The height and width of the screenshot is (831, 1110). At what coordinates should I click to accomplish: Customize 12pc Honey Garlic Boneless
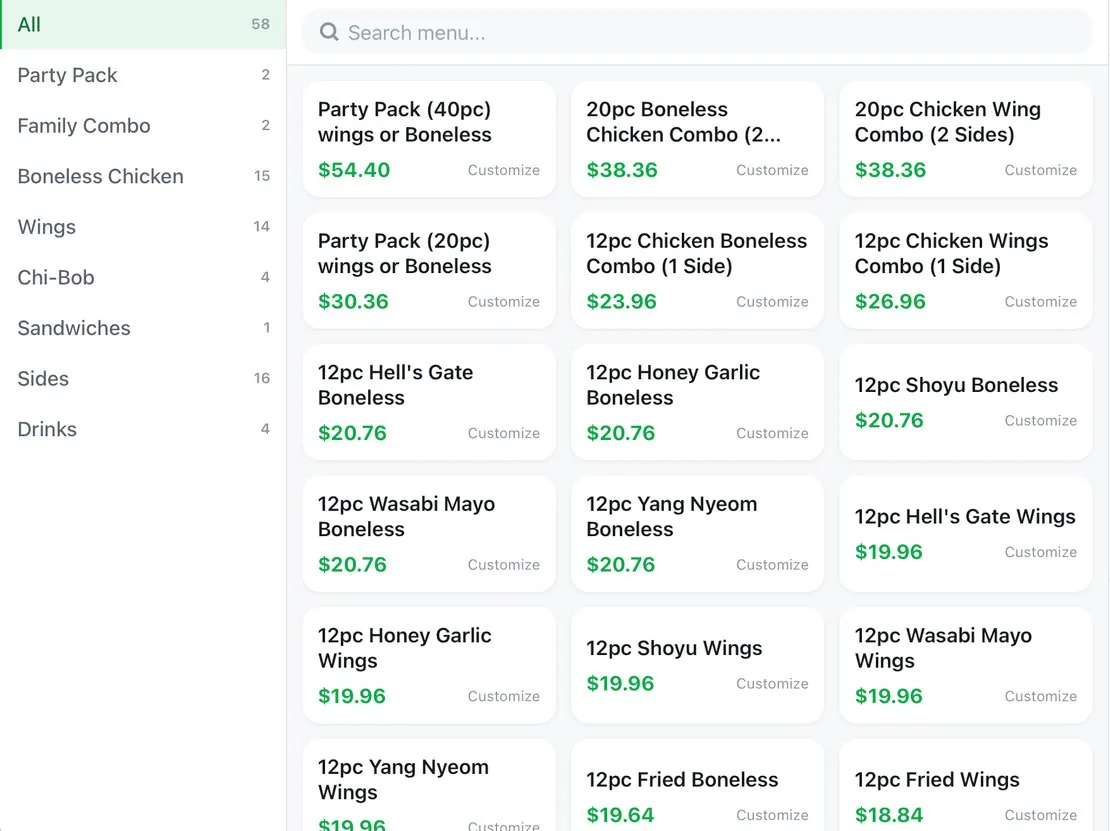point(772,433)
